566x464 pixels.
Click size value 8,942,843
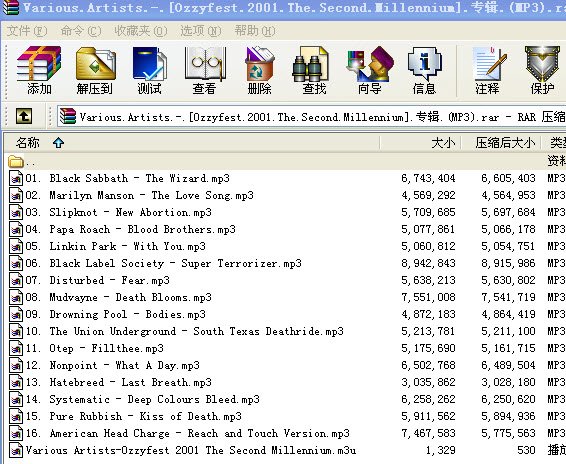428,263
